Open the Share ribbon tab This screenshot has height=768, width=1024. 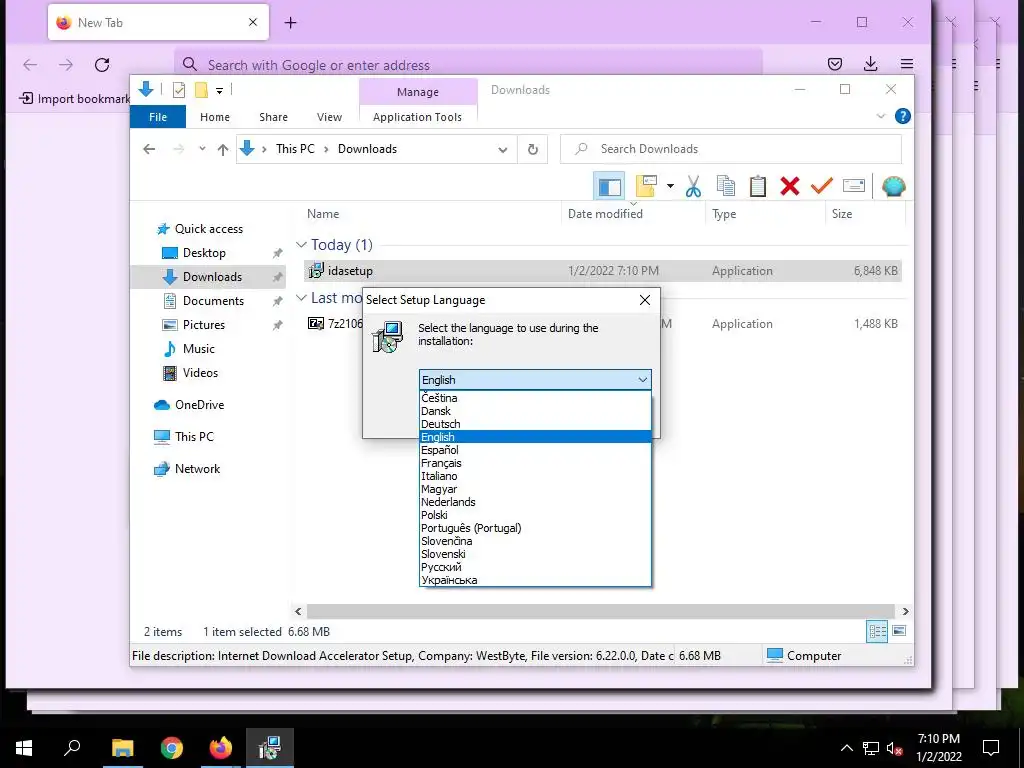(273, 117)
